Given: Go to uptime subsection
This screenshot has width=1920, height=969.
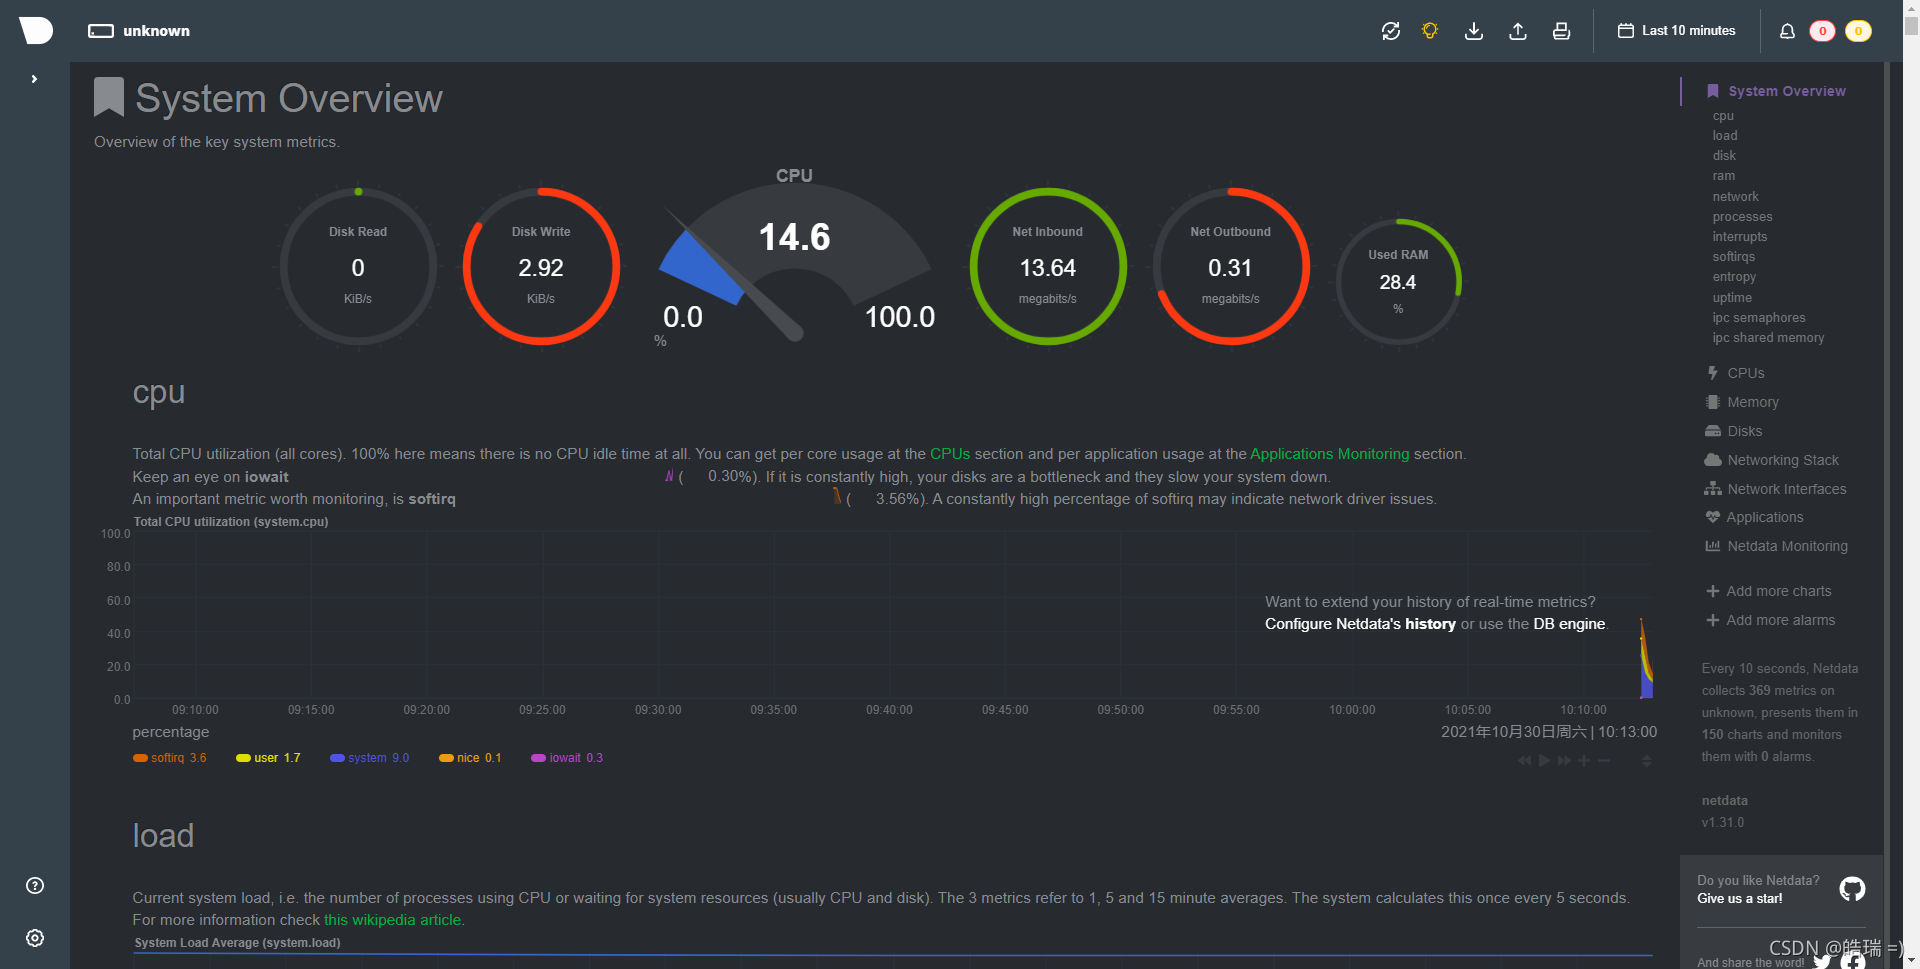Looking at the screenshot, I should tap(1731, 298).
